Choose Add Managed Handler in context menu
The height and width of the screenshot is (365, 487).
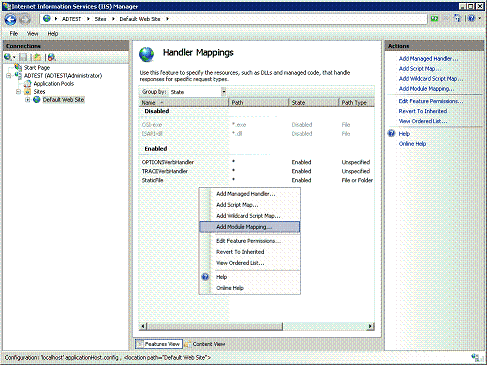pyautogui.click(x=250, y=194)
